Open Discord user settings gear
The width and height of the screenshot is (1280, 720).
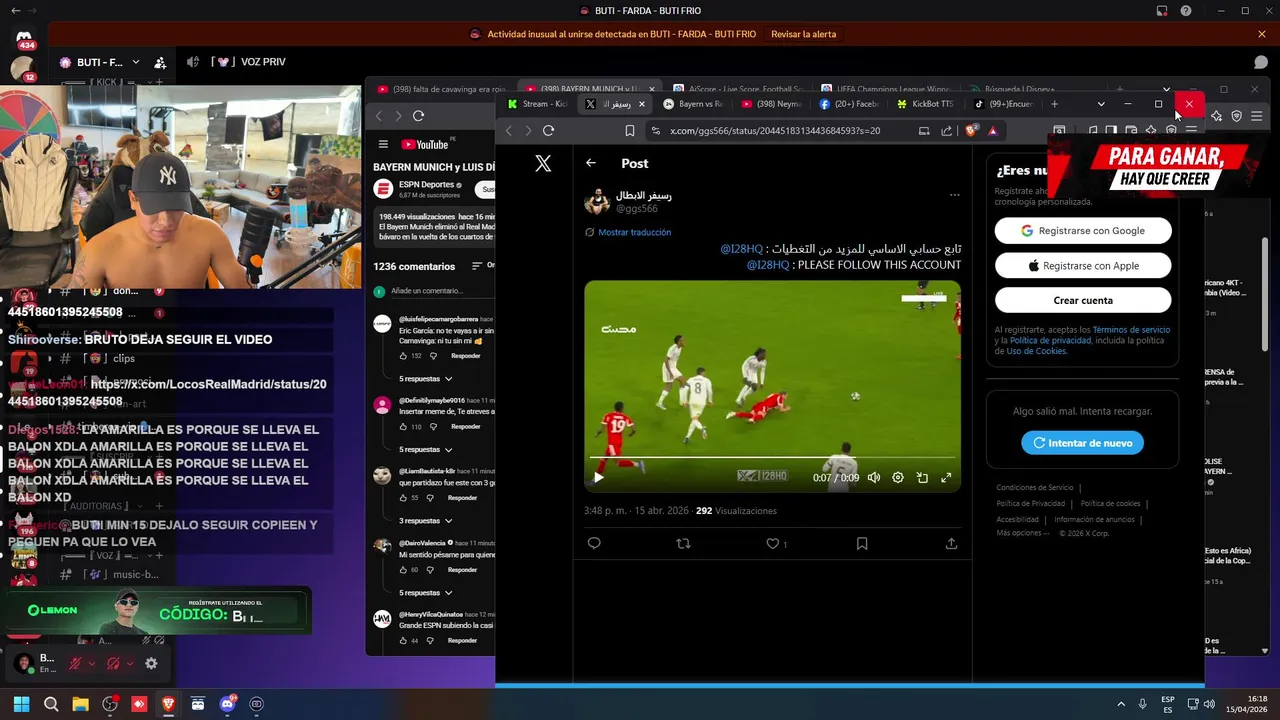pos(151,663)
